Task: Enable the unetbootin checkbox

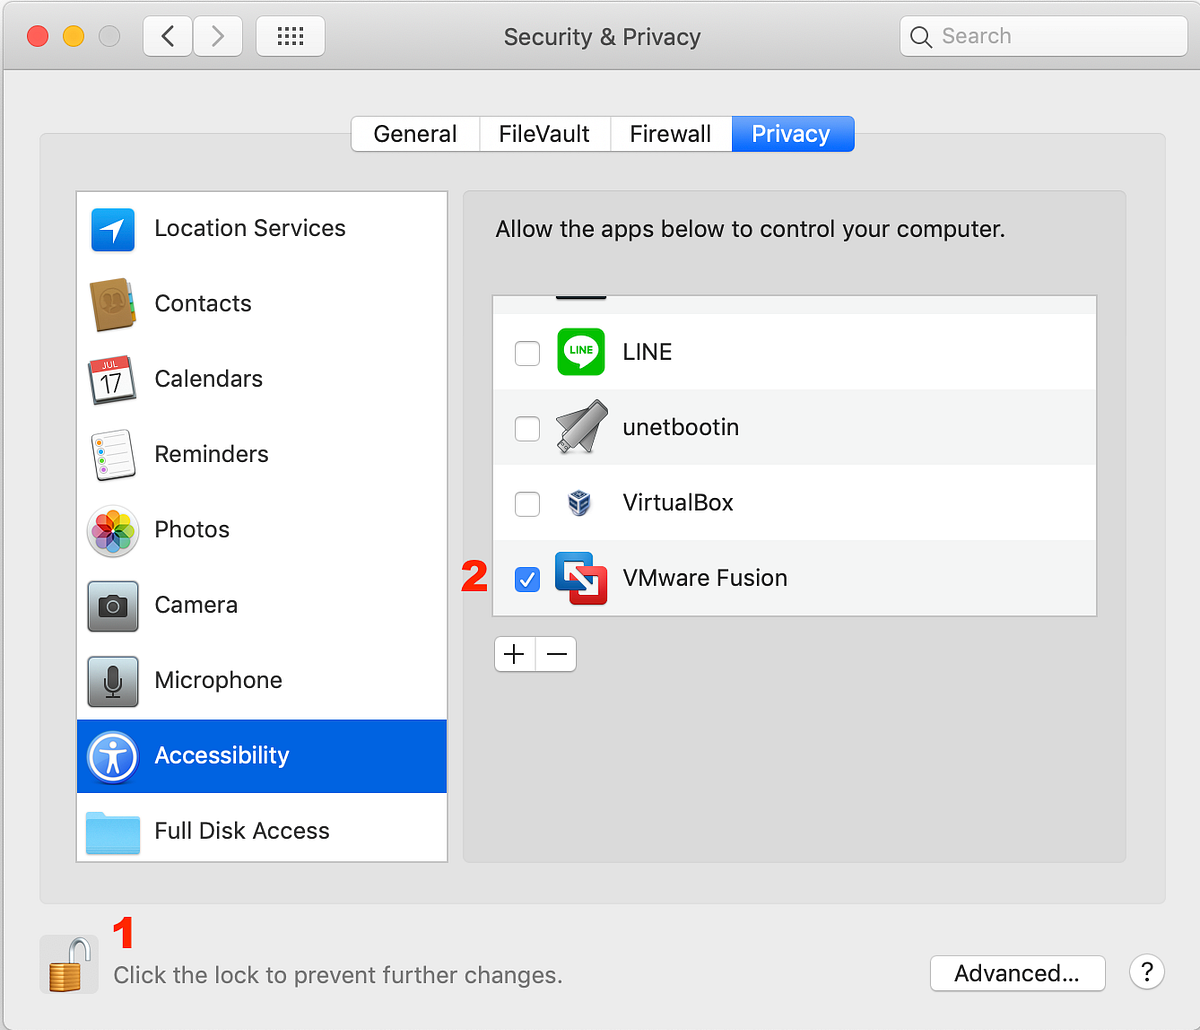Action: pyautogui.click(x=527, y=428)
